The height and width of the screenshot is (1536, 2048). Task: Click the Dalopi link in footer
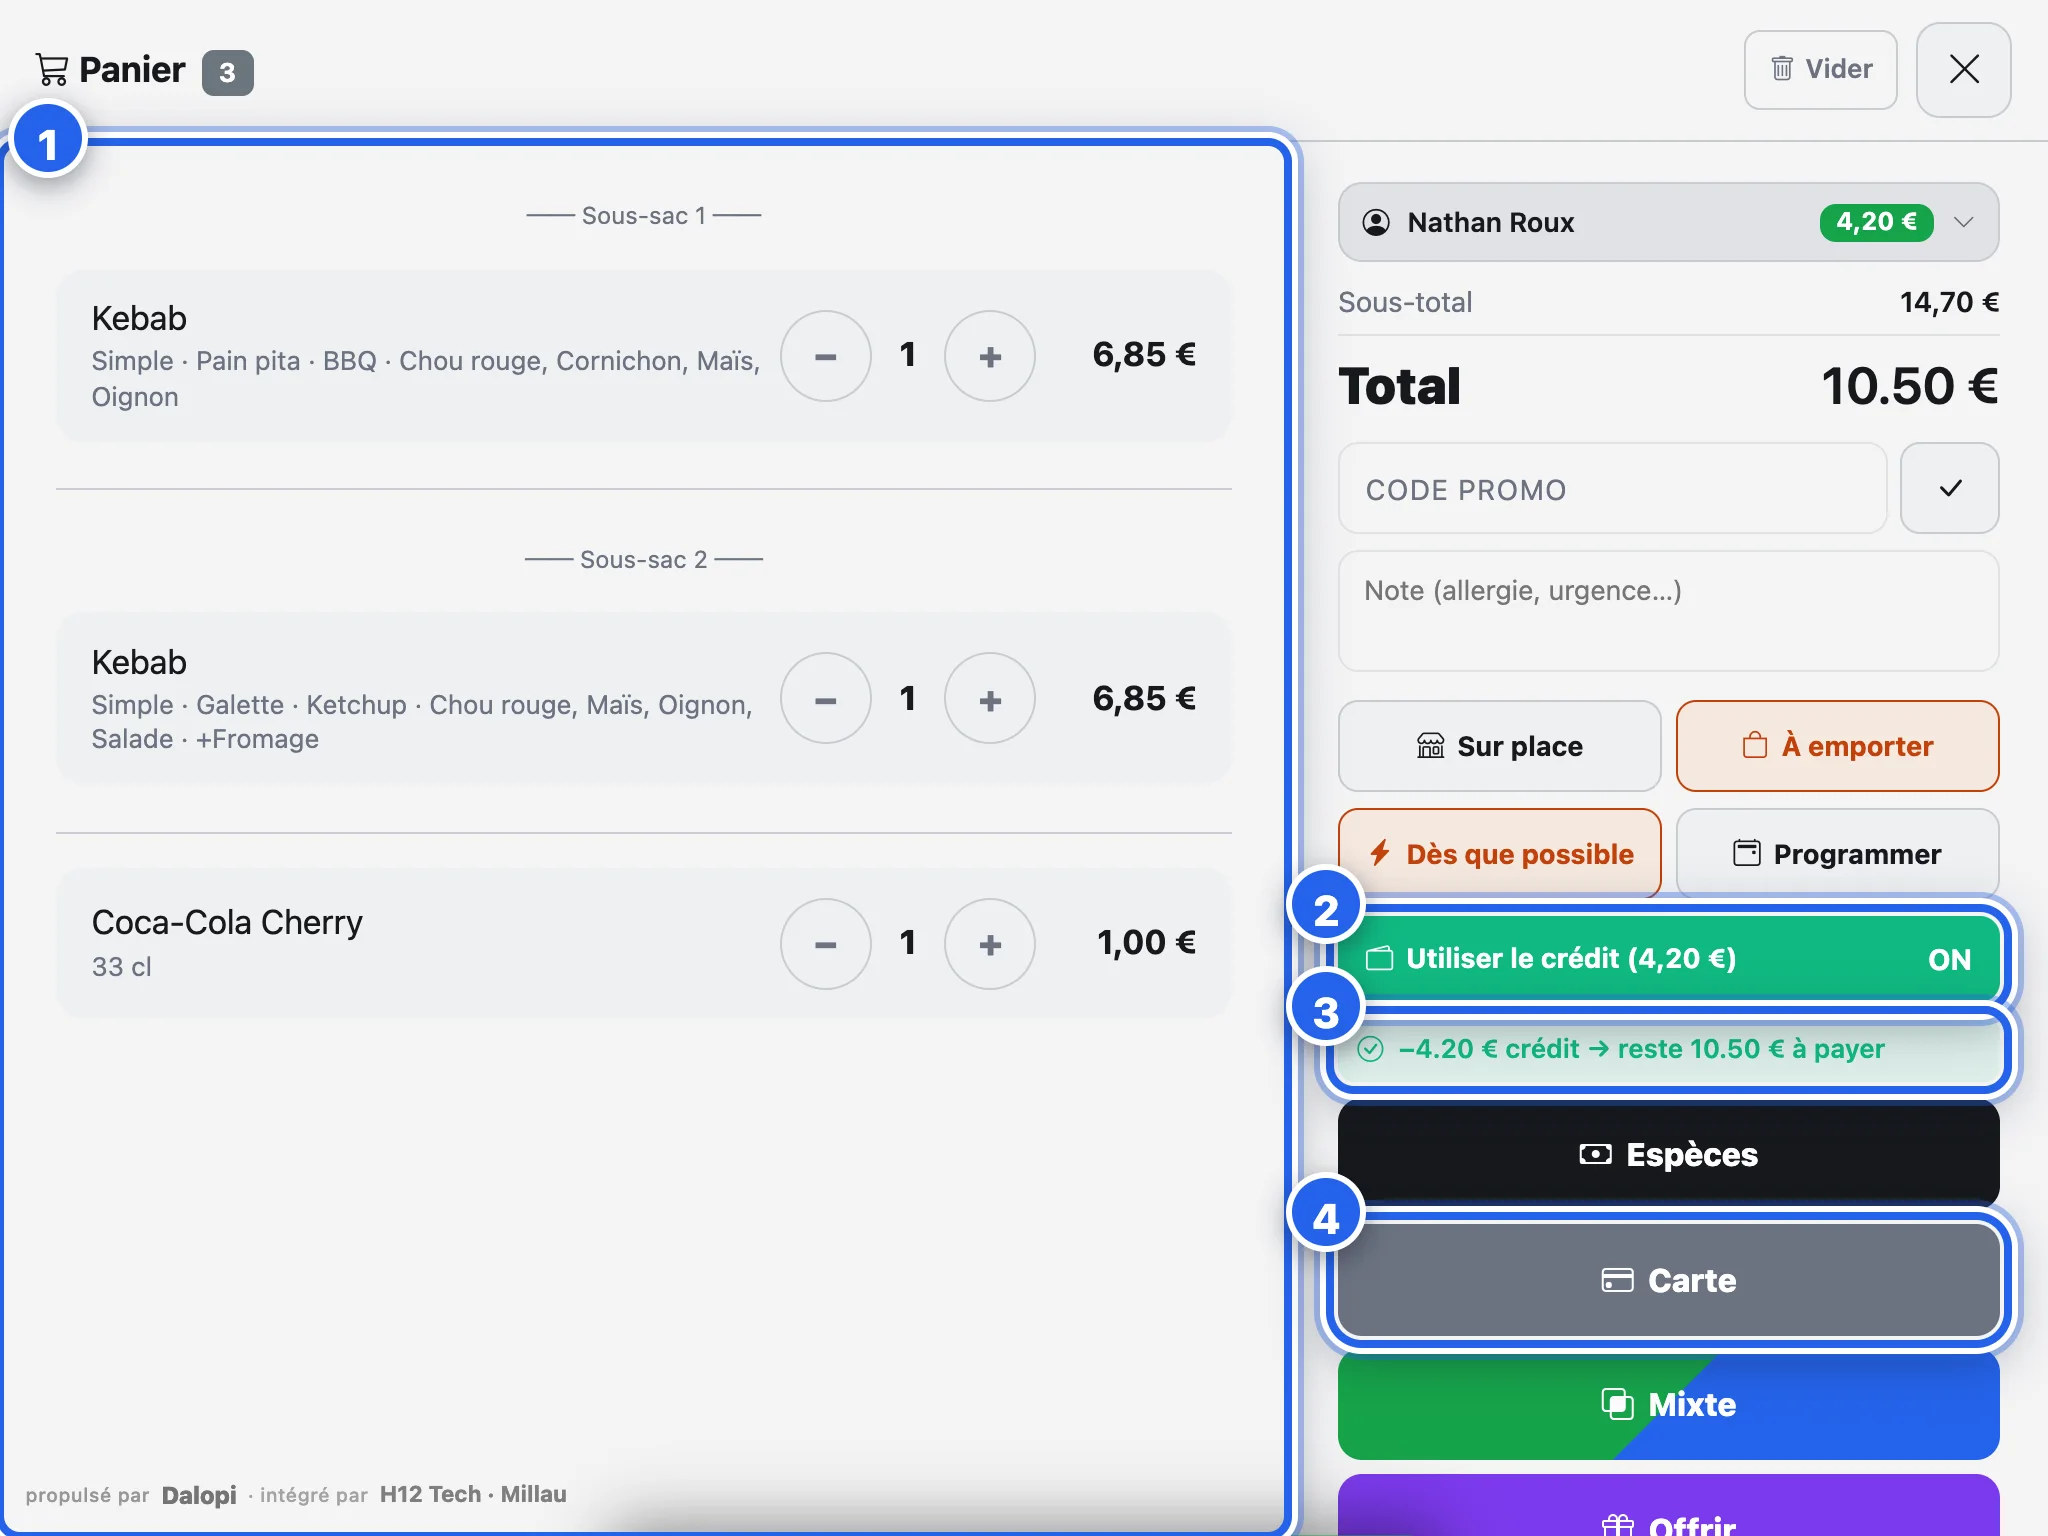click(x=199, y=1495)
